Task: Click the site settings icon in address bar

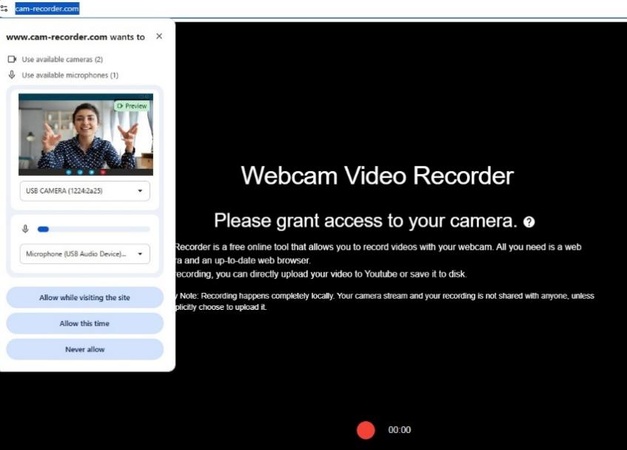Action: 4,8
